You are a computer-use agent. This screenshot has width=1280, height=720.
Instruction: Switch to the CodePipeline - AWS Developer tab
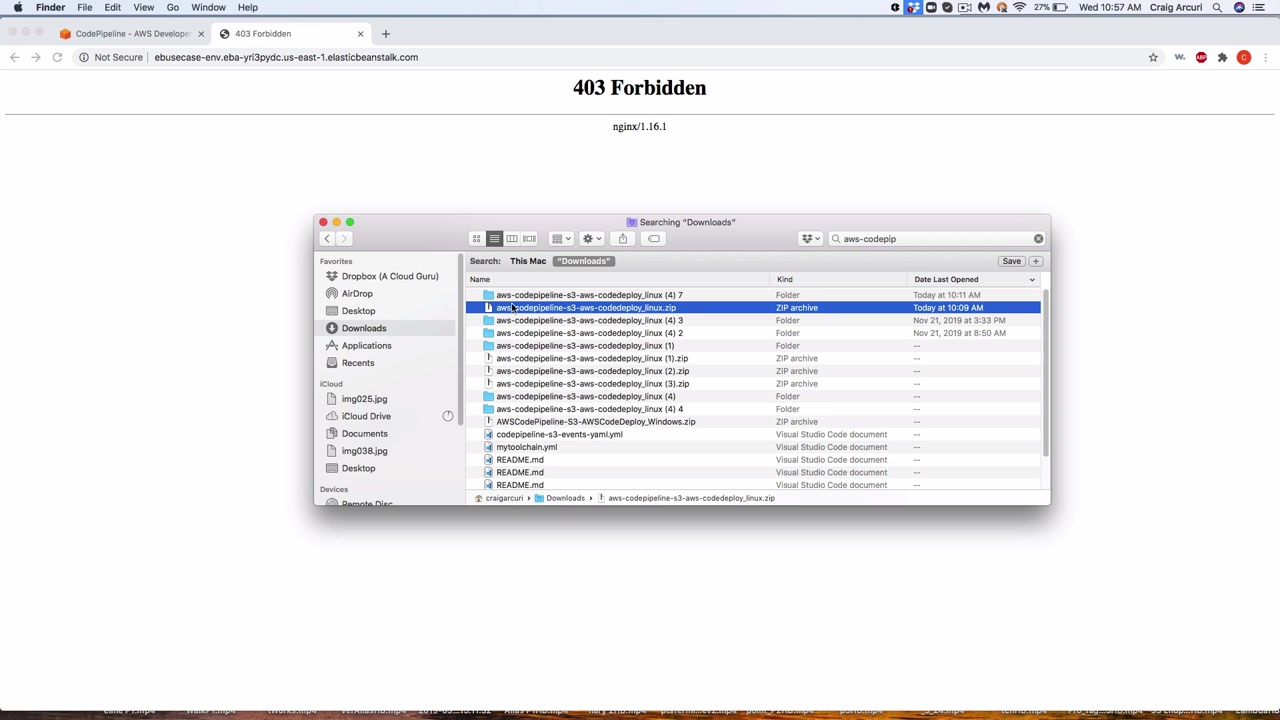click(x=130, y=34)
